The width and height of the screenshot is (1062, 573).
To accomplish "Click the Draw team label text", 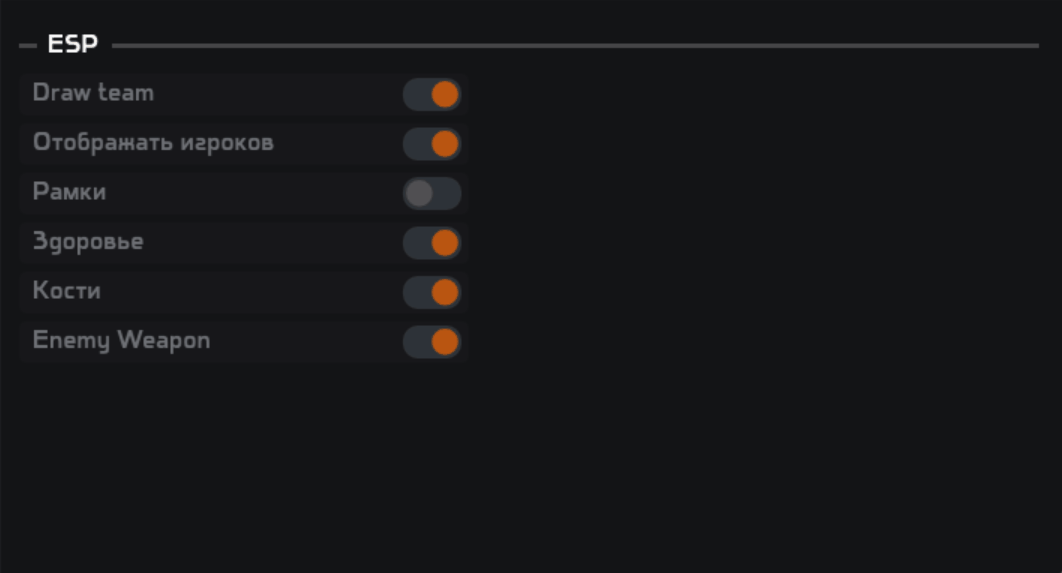I will pos(93,93).
